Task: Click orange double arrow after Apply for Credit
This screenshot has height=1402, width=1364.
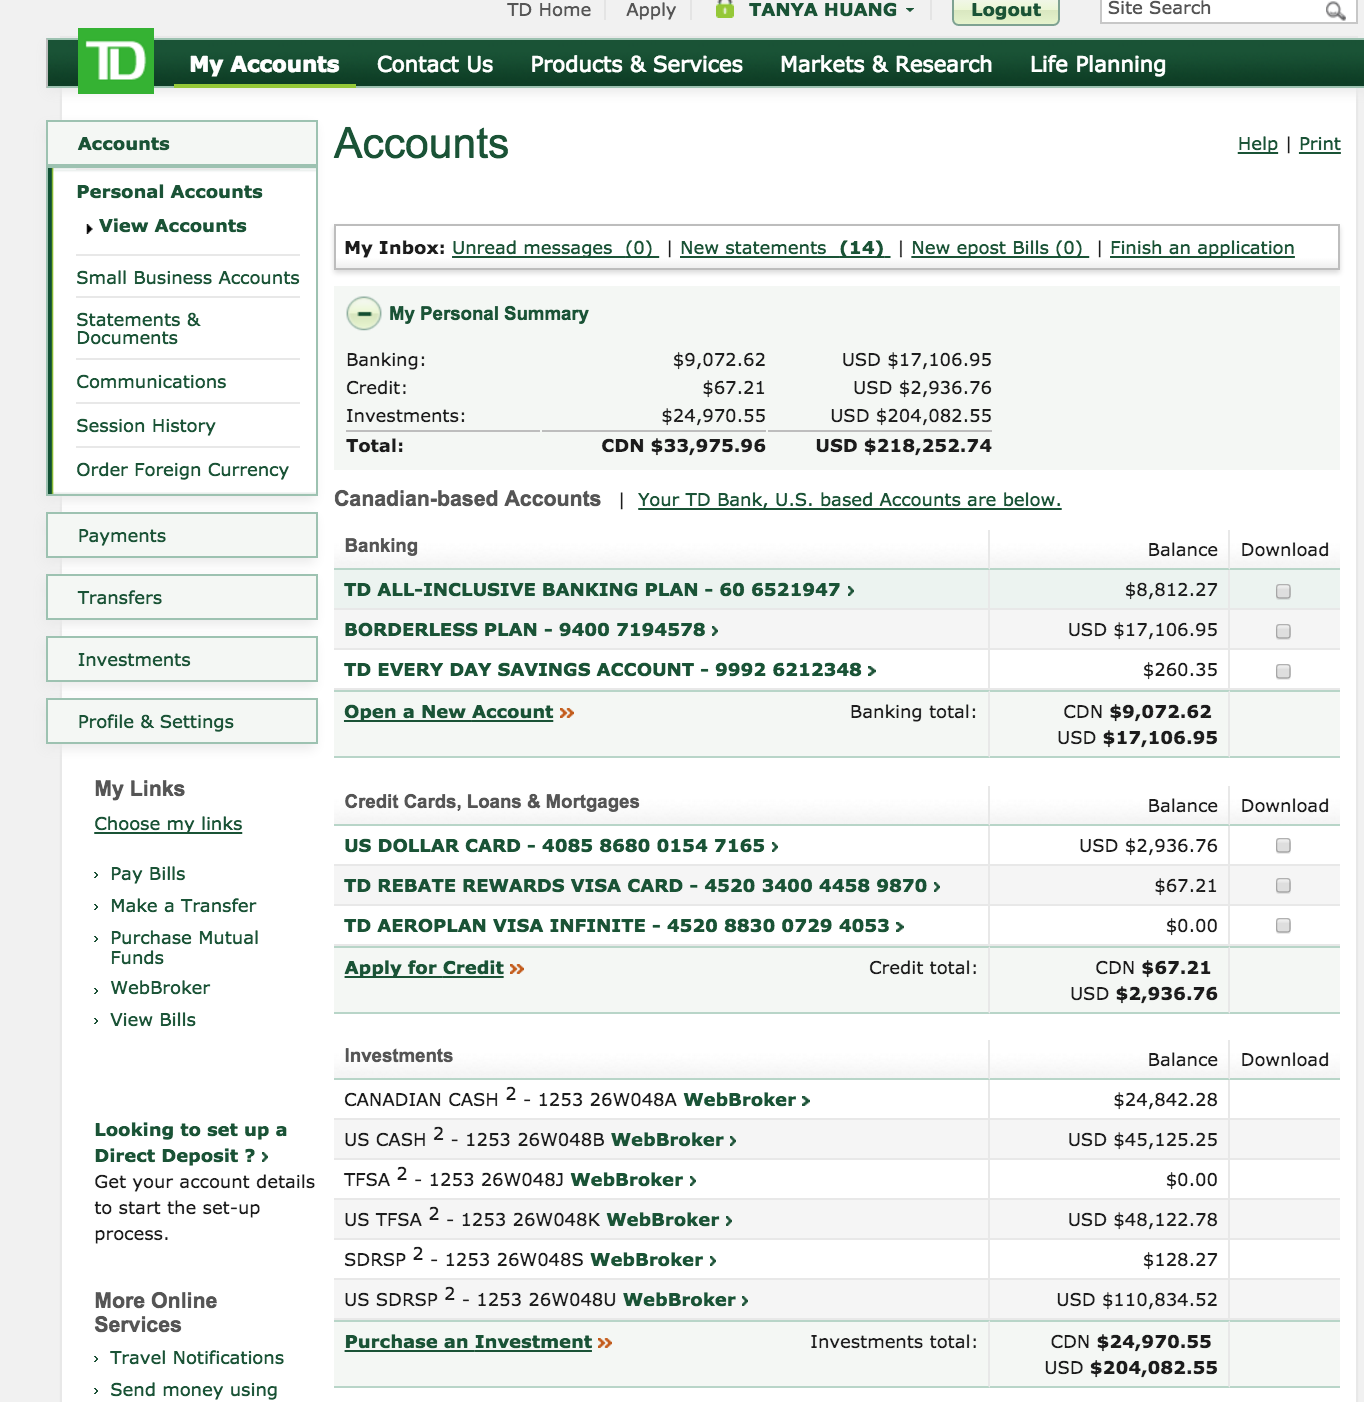Action: pyautogui.click(x=517, y=969)
